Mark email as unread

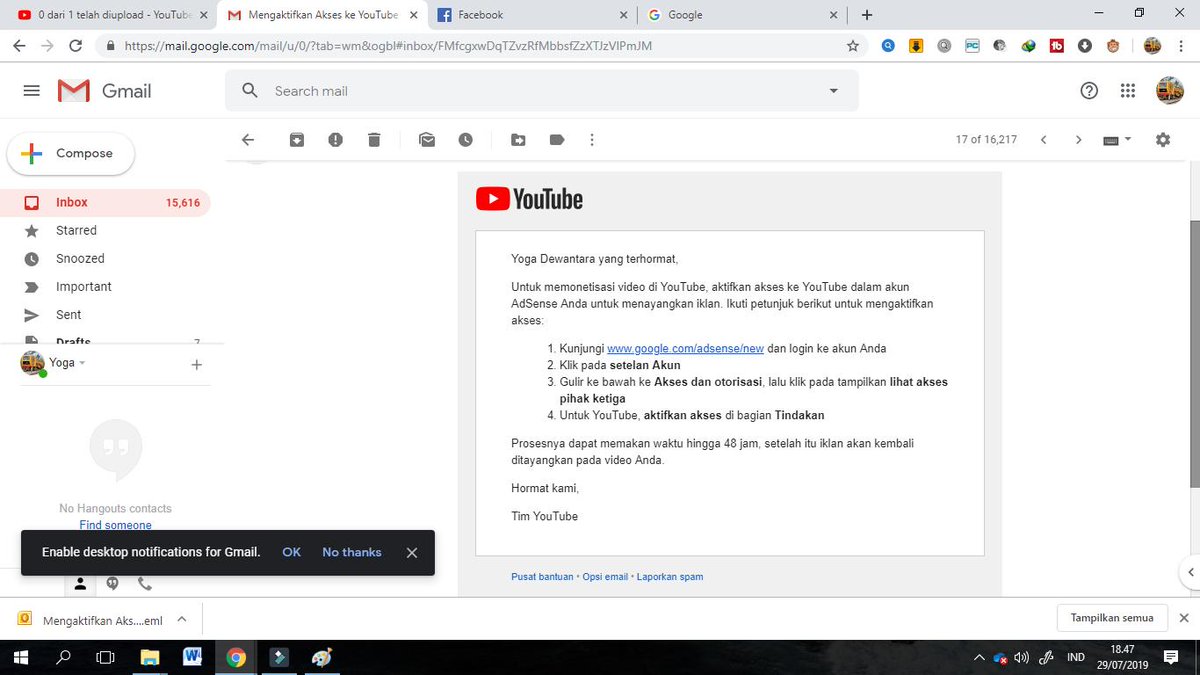click(x=427, y=140)
